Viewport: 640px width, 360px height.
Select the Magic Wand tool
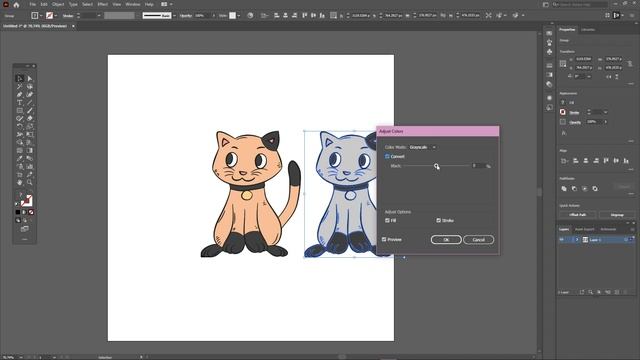[20, 87]
